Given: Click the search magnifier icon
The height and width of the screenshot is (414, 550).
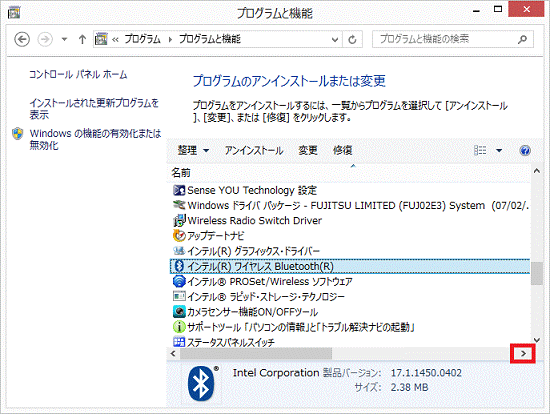Looking at the screenshot, I should tap(522, 39).
